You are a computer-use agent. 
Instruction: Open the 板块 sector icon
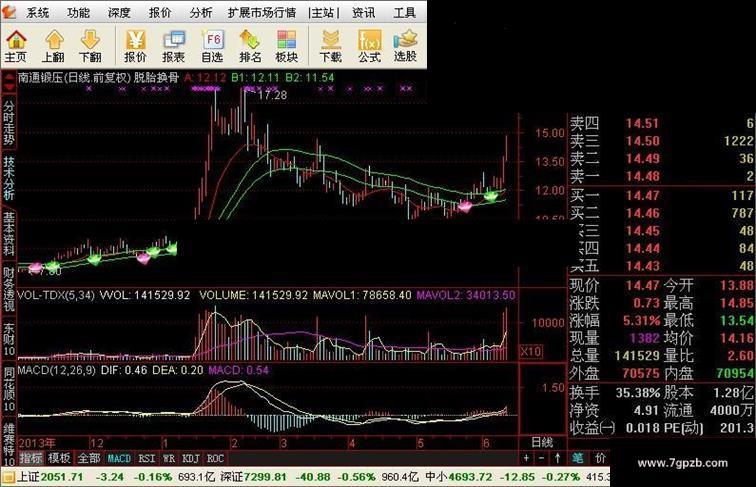tap(286, 46)
